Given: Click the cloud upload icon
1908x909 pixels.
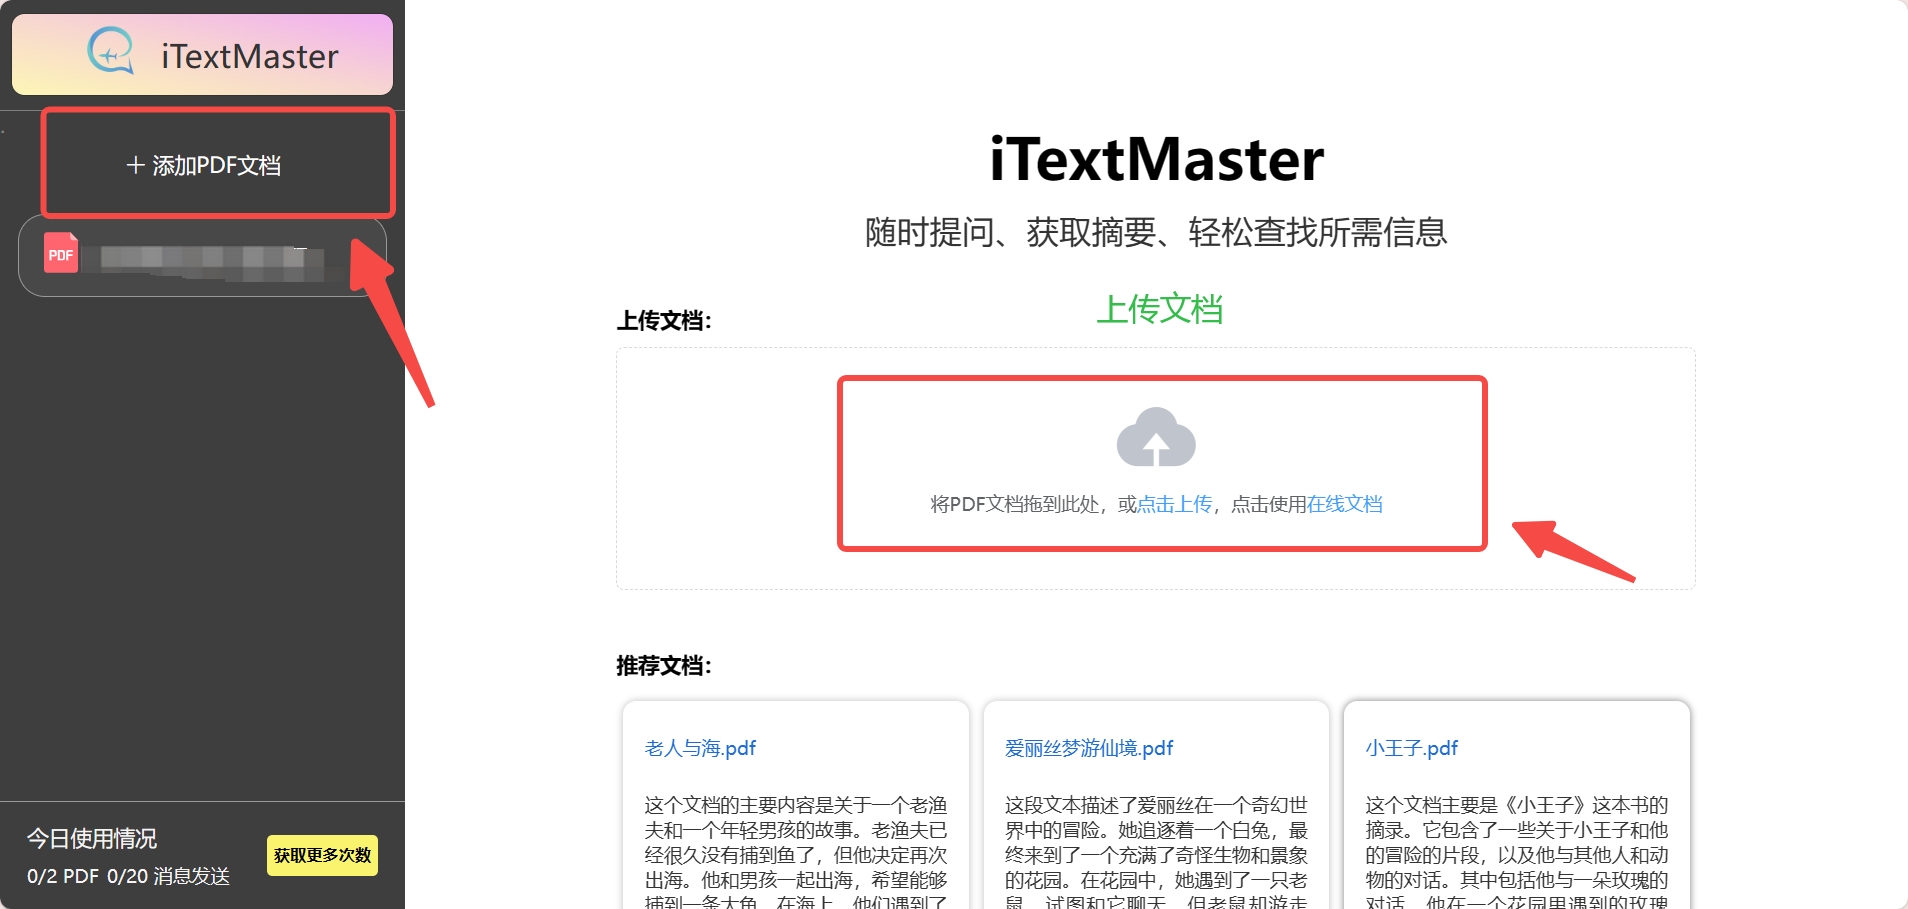Looking at the screenshot, I should coord(1156,437).
